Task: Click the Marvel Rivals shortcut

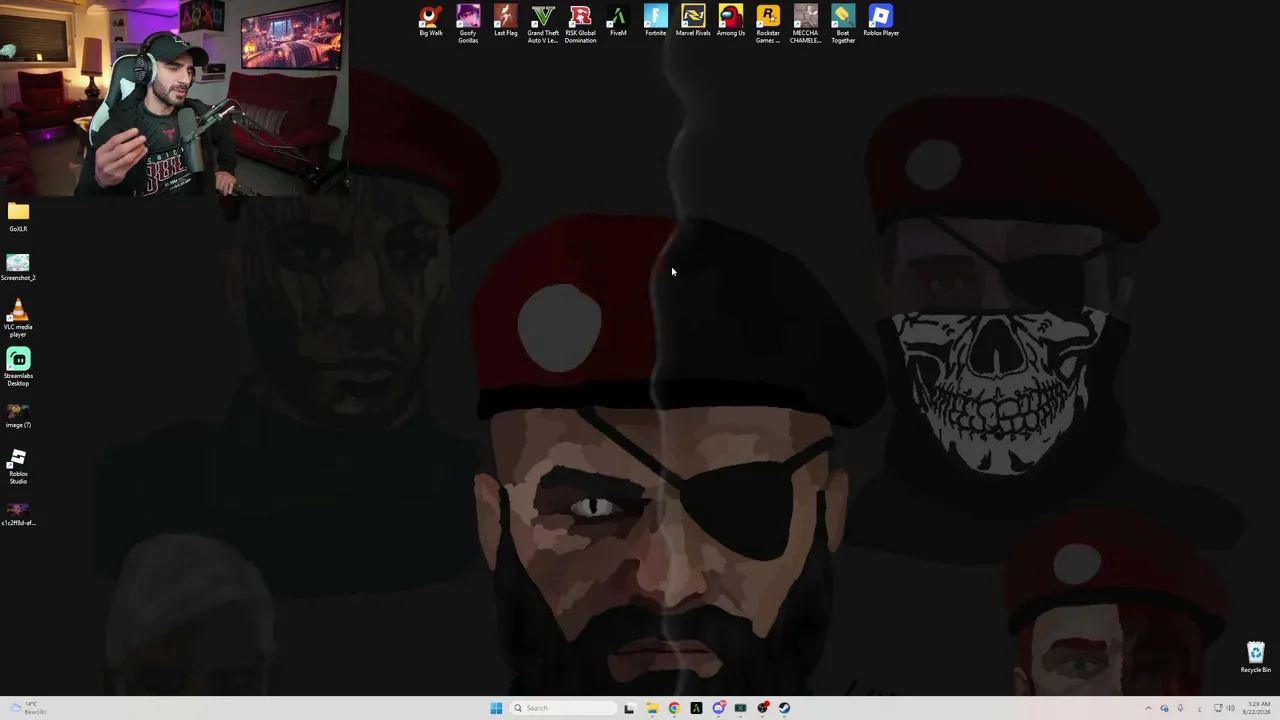Action: [x=693, y=21]
